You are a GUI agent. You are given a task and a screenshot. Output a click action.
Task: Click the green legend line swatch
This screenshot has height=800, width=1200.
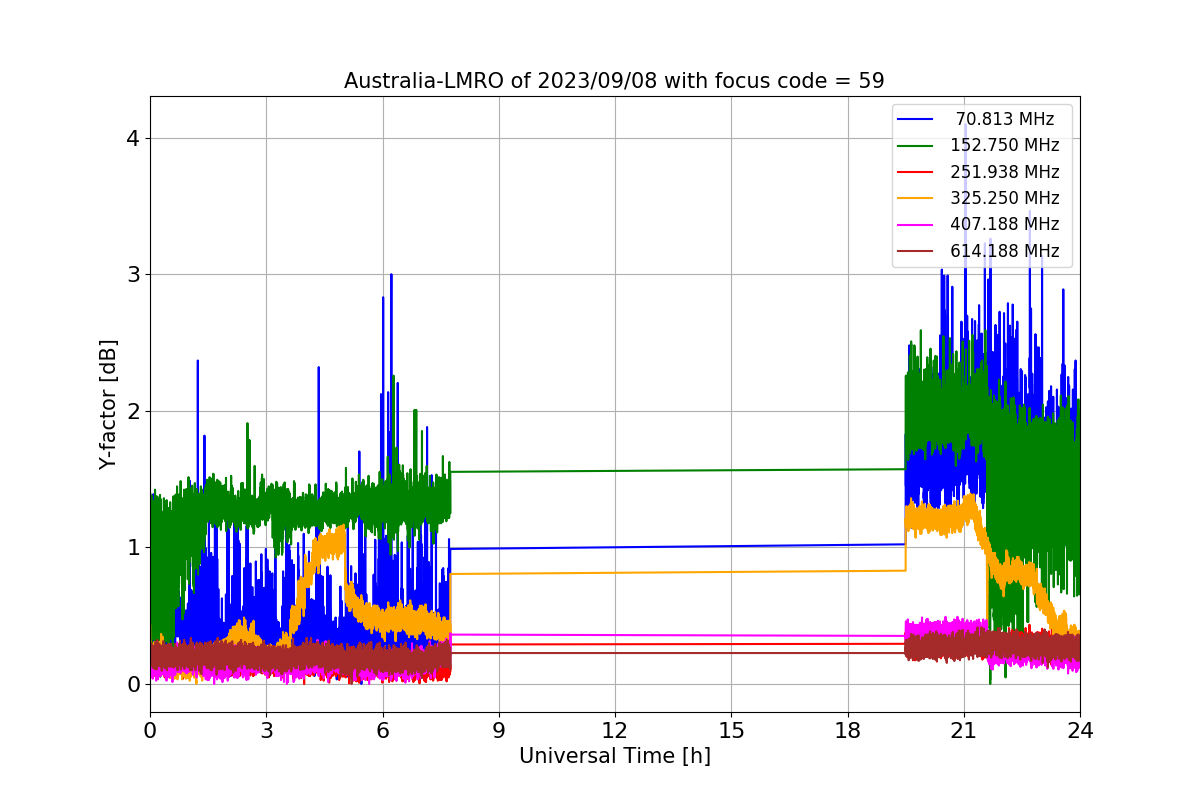coord(916,145)
